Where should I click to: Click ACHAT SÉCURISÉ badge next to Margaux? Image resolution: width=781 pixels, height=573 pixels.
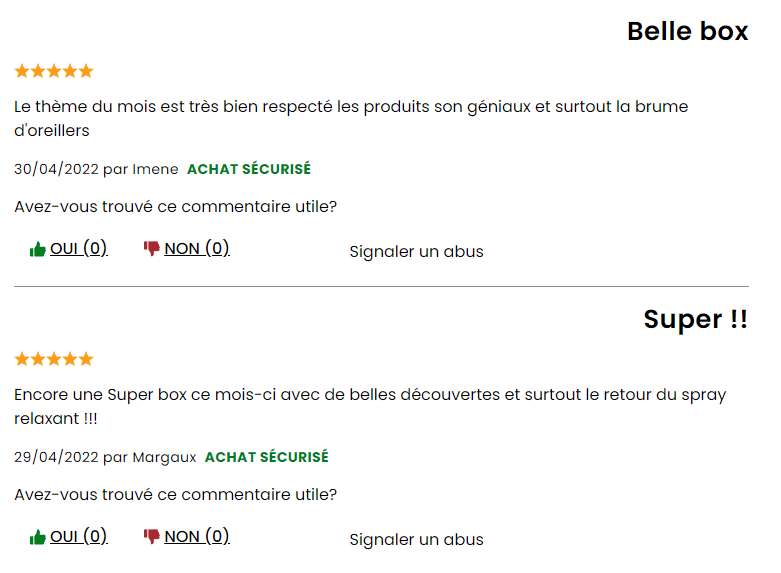coord(266,457)
